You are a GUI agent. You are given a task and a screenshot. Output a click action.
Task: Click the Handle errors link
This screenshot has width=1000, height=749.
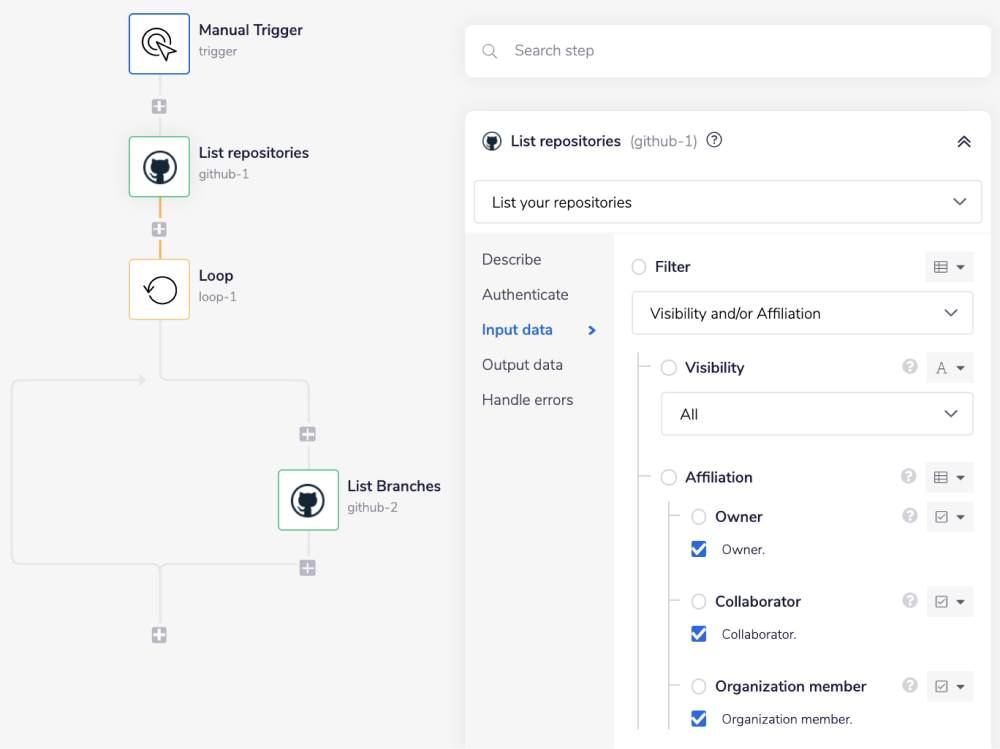click(527, 399)
